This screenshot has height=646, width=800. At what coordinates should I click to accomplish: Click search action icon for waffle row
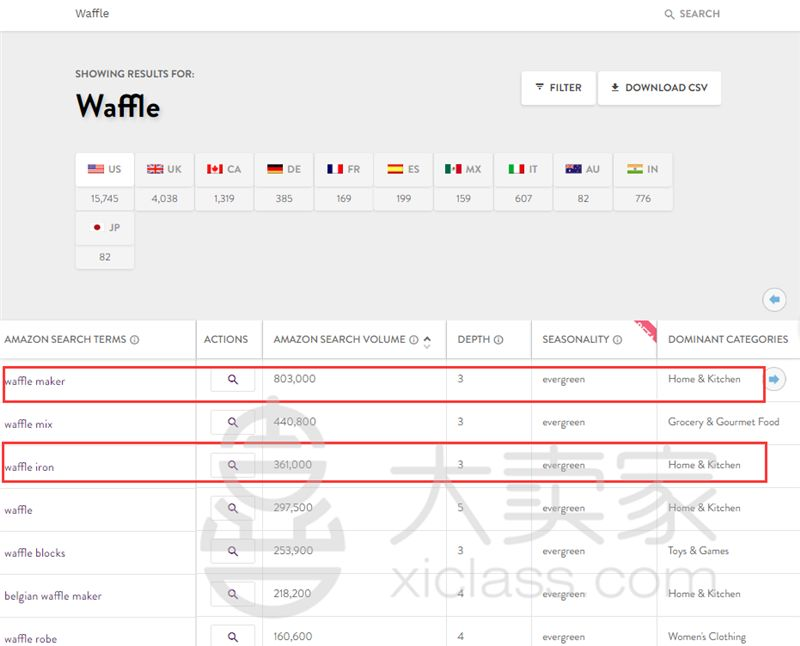[233, 508]
